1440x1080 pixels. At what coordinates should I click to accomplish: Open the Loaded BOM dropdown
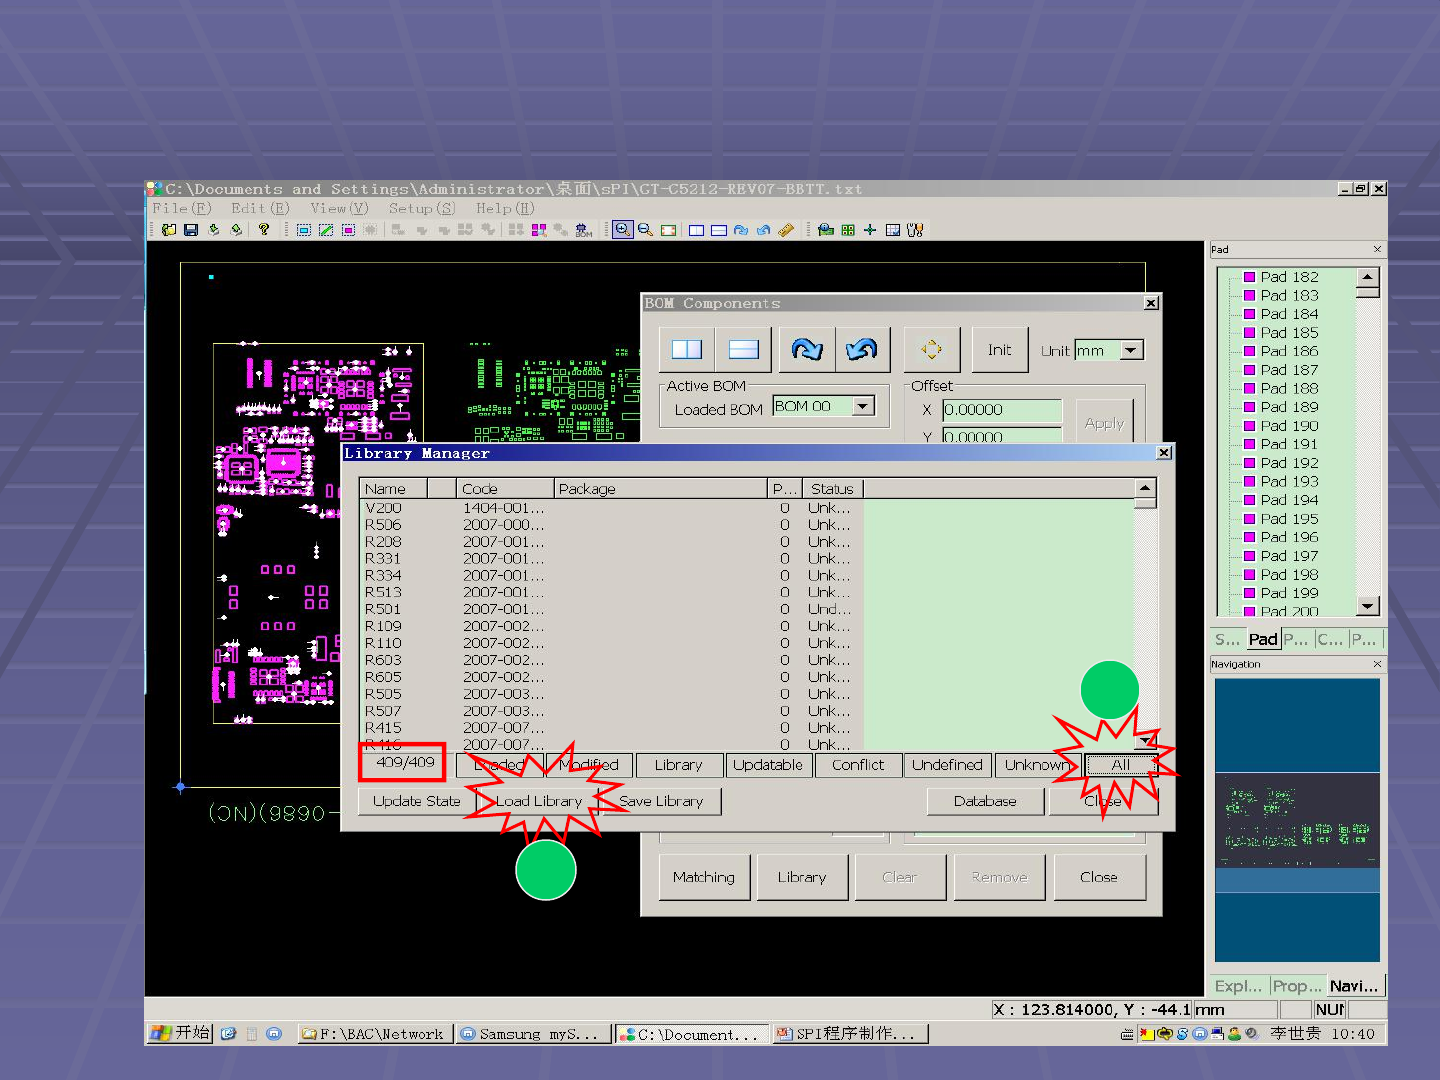coord(863,406)
